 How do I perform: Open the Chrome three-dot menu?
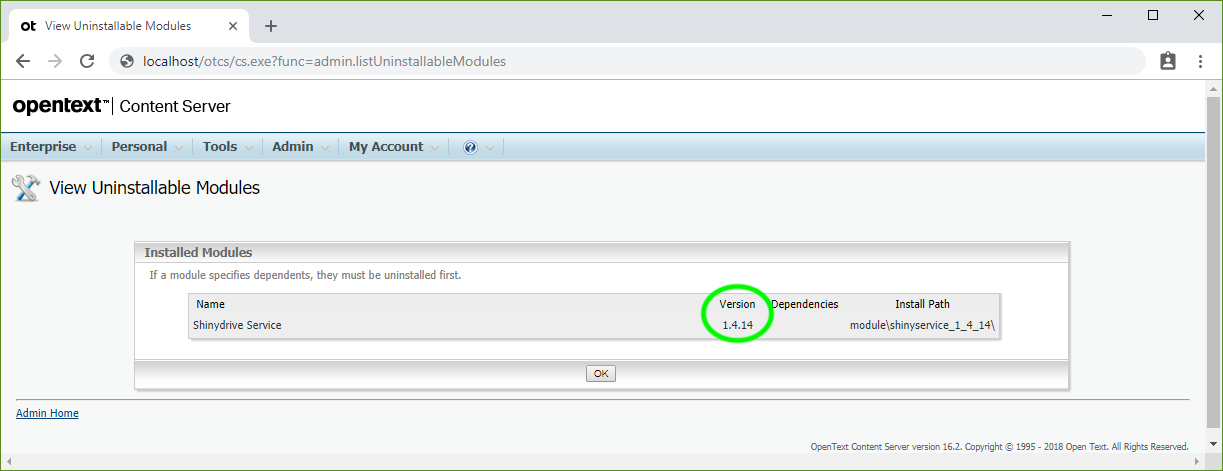tap(1200, 61)
